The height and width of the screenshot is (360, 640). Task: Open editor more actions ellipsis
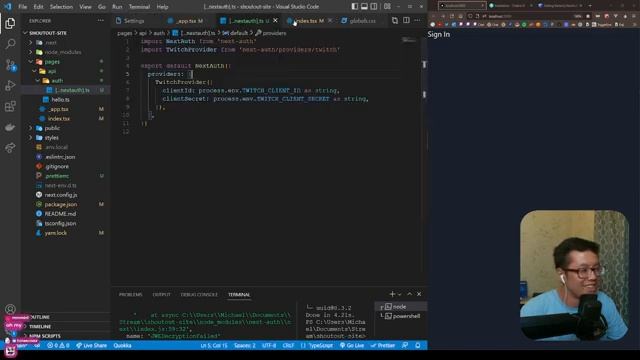coord(417,20)
